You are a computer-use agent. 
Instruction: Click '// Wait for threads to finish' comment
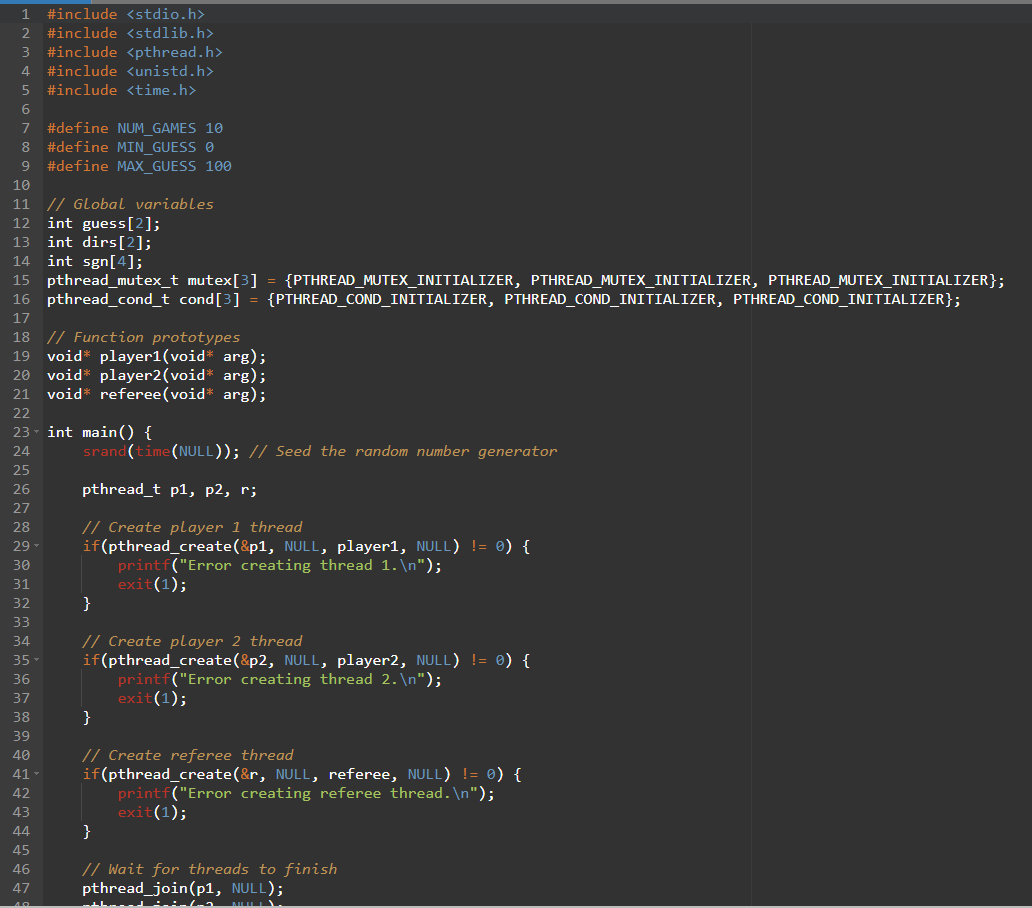tap(209, 869)
